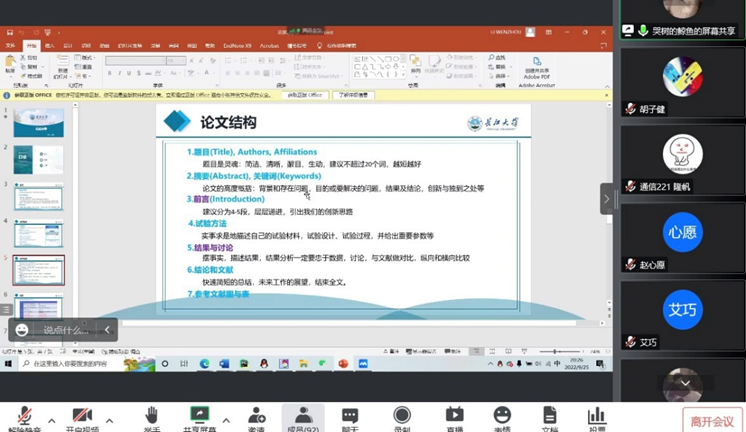Click the raise hand icon
746x432 pixels.
151,417
